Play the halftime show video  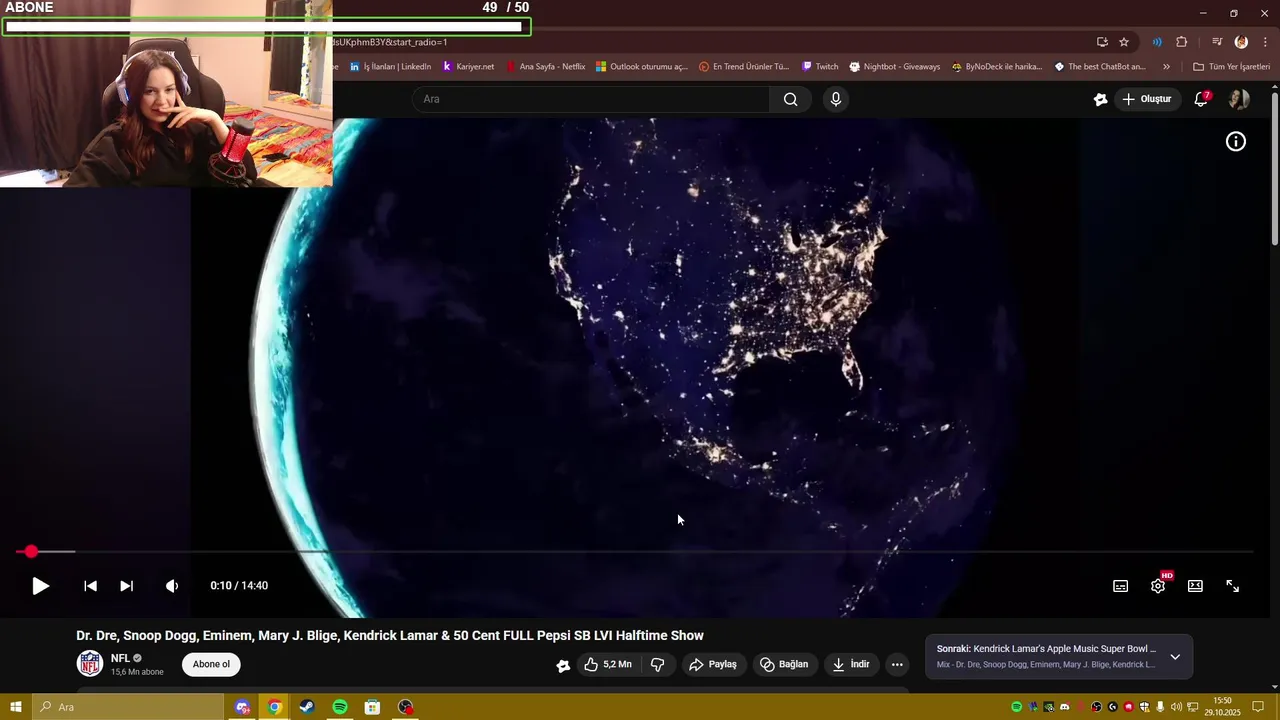point(40,586)
